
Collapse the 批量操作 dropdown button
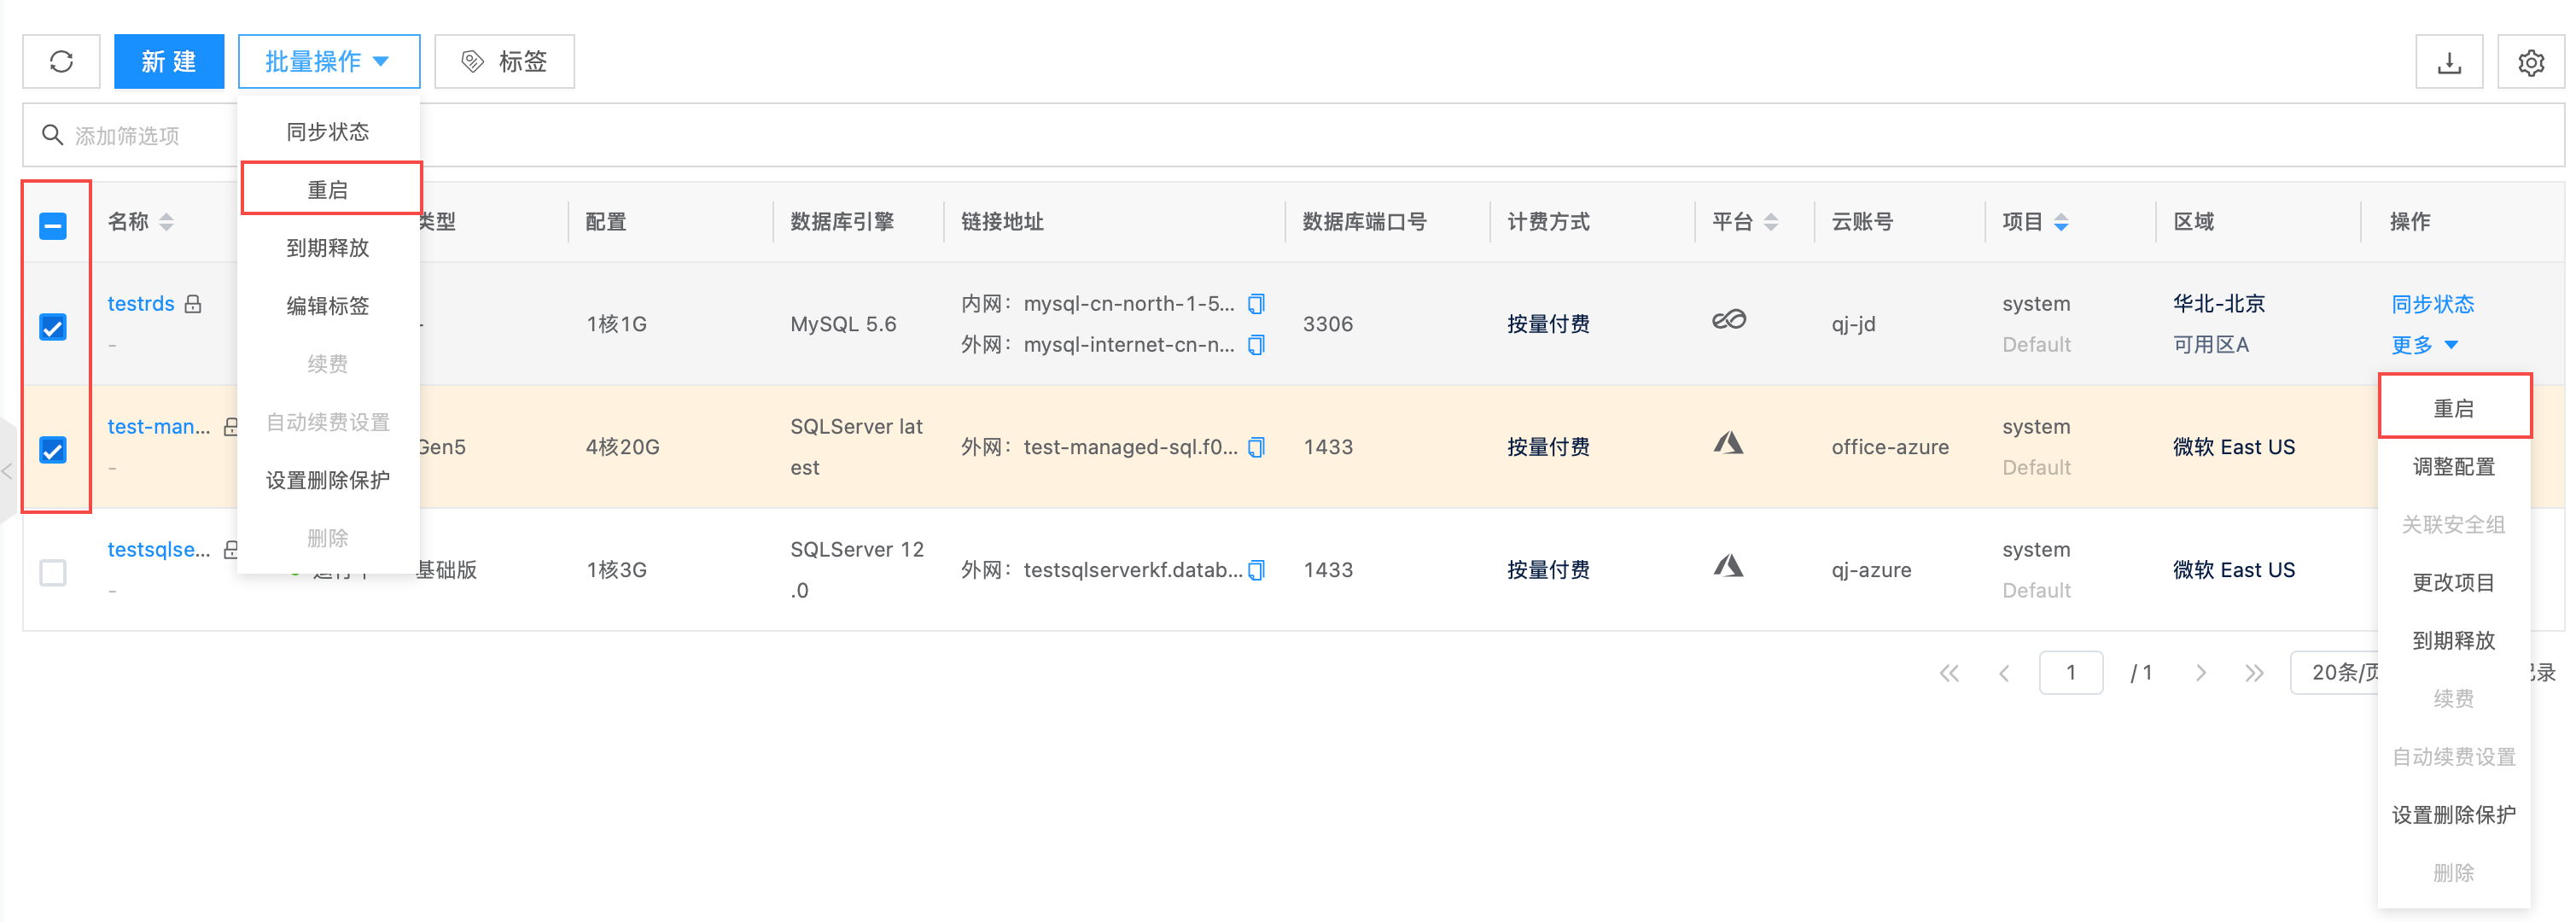pyautogui.click(x=328, y=62)
